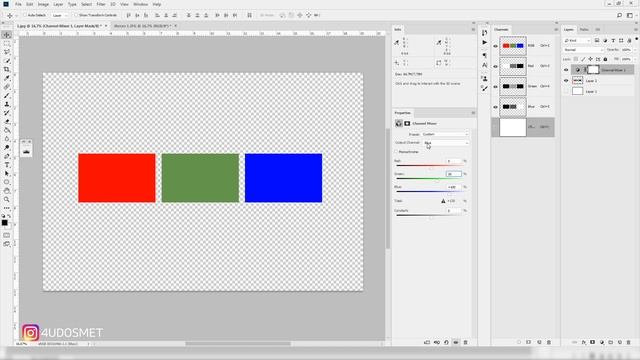The image size is (640, 360).
Task: Click the reset adjustment icon in Properties
Action: (x=446, y=342)
